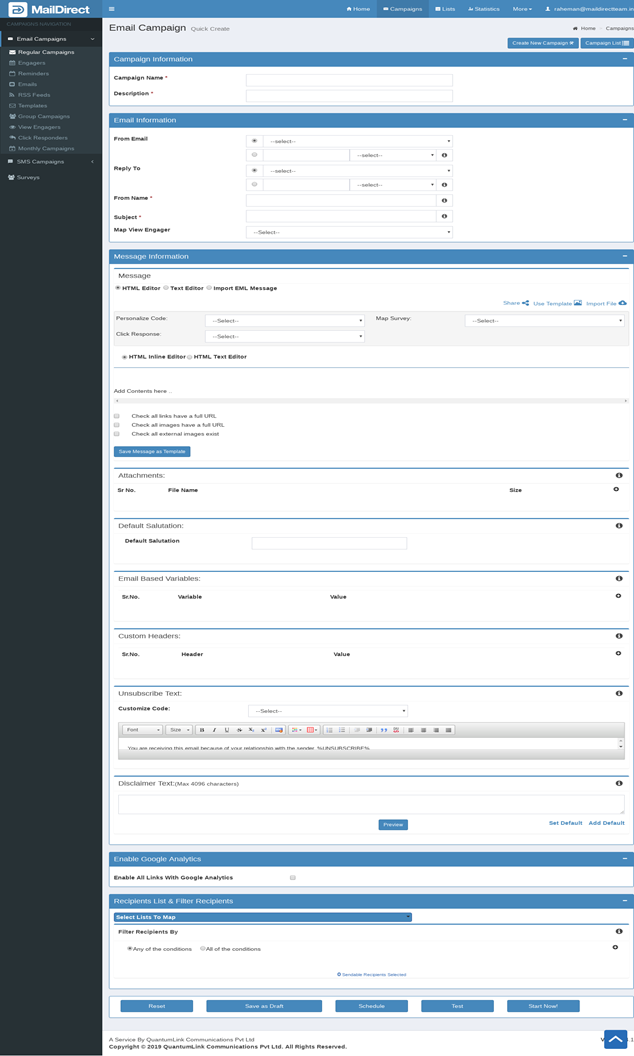Image resolution: width=634 pixels, height=1056 pixels.
Task: Click the Attachments section info icon
Action: [619, 476]
